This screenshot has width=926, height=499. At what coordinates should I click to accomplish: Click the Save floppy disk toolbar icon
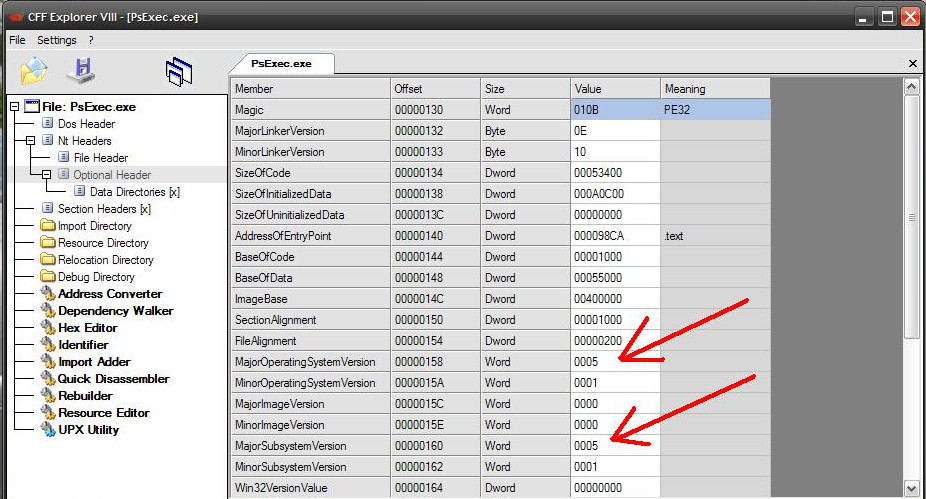click(81, 71)
